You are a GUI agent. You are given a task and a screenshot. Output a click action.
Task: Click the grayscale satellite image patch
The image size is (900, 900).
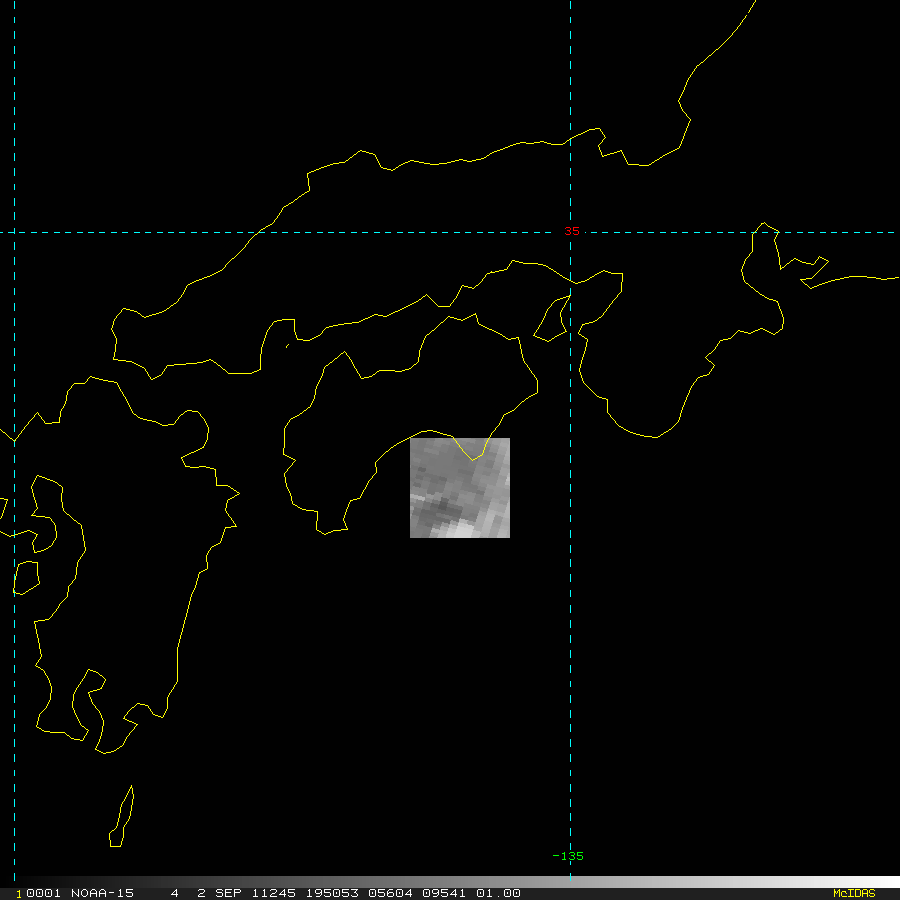pyautogui.click(x=460, y=488)
